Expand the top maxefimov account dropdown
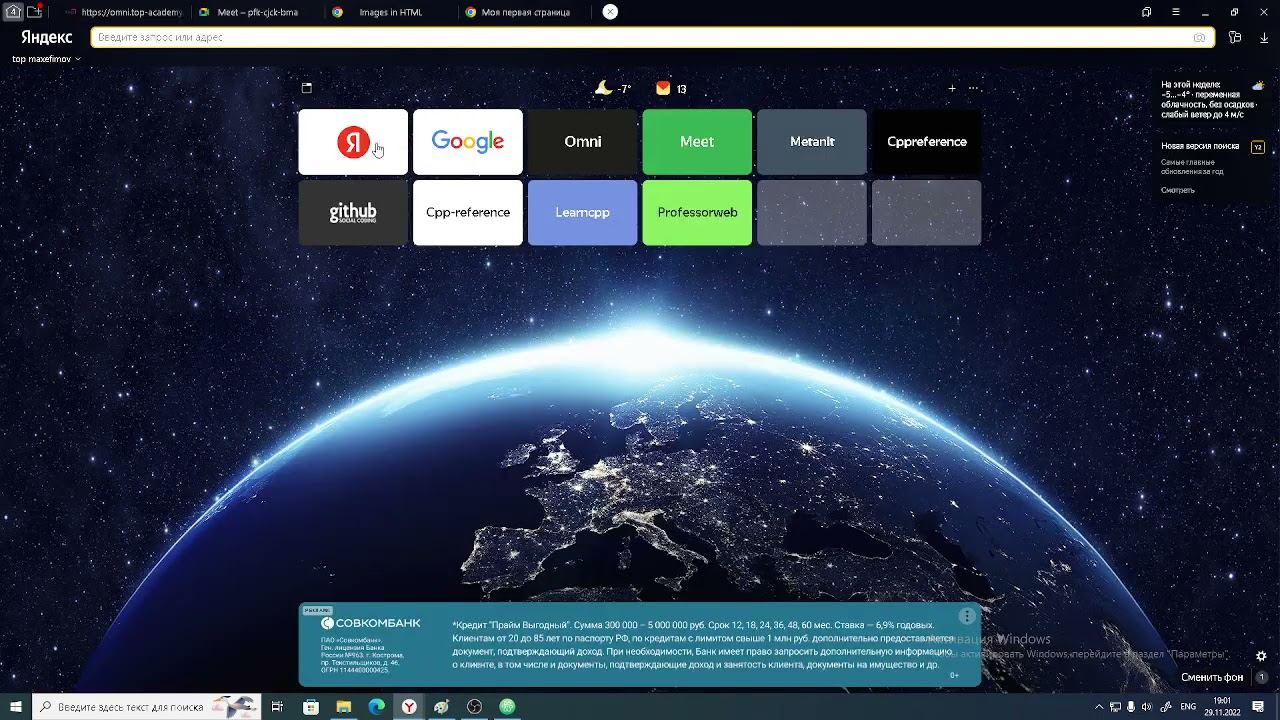Screen dimensions: 1280x720 coord(46,59)
